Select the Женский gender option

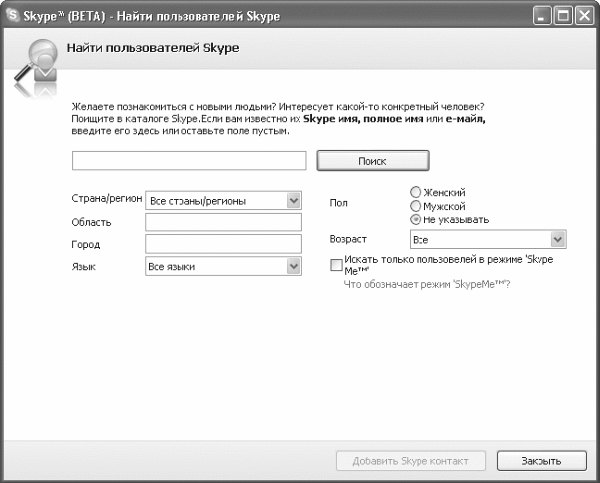coord(415,192)
